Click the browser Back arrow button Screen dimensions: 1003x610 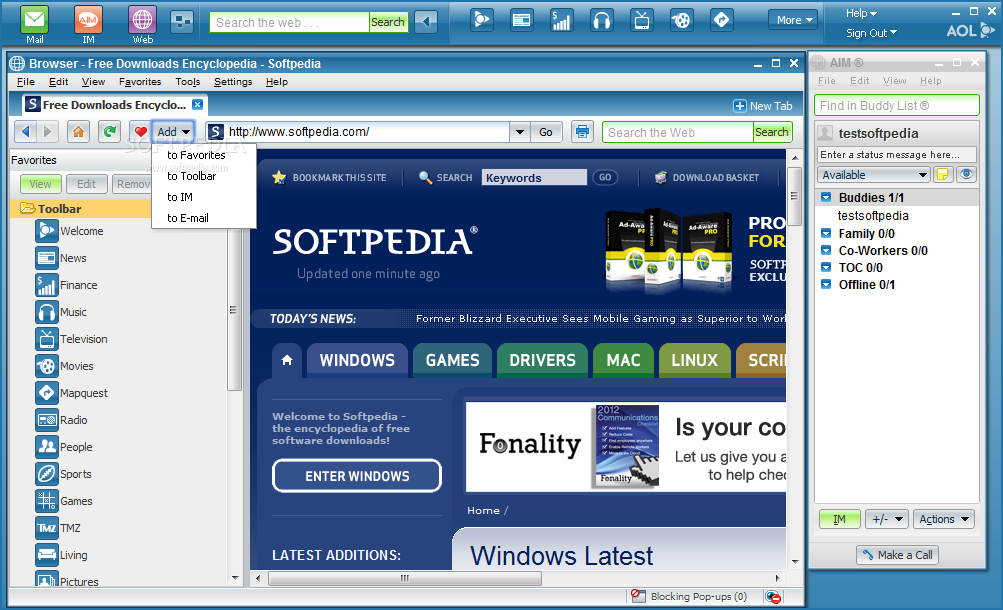(x=26, y=132)
